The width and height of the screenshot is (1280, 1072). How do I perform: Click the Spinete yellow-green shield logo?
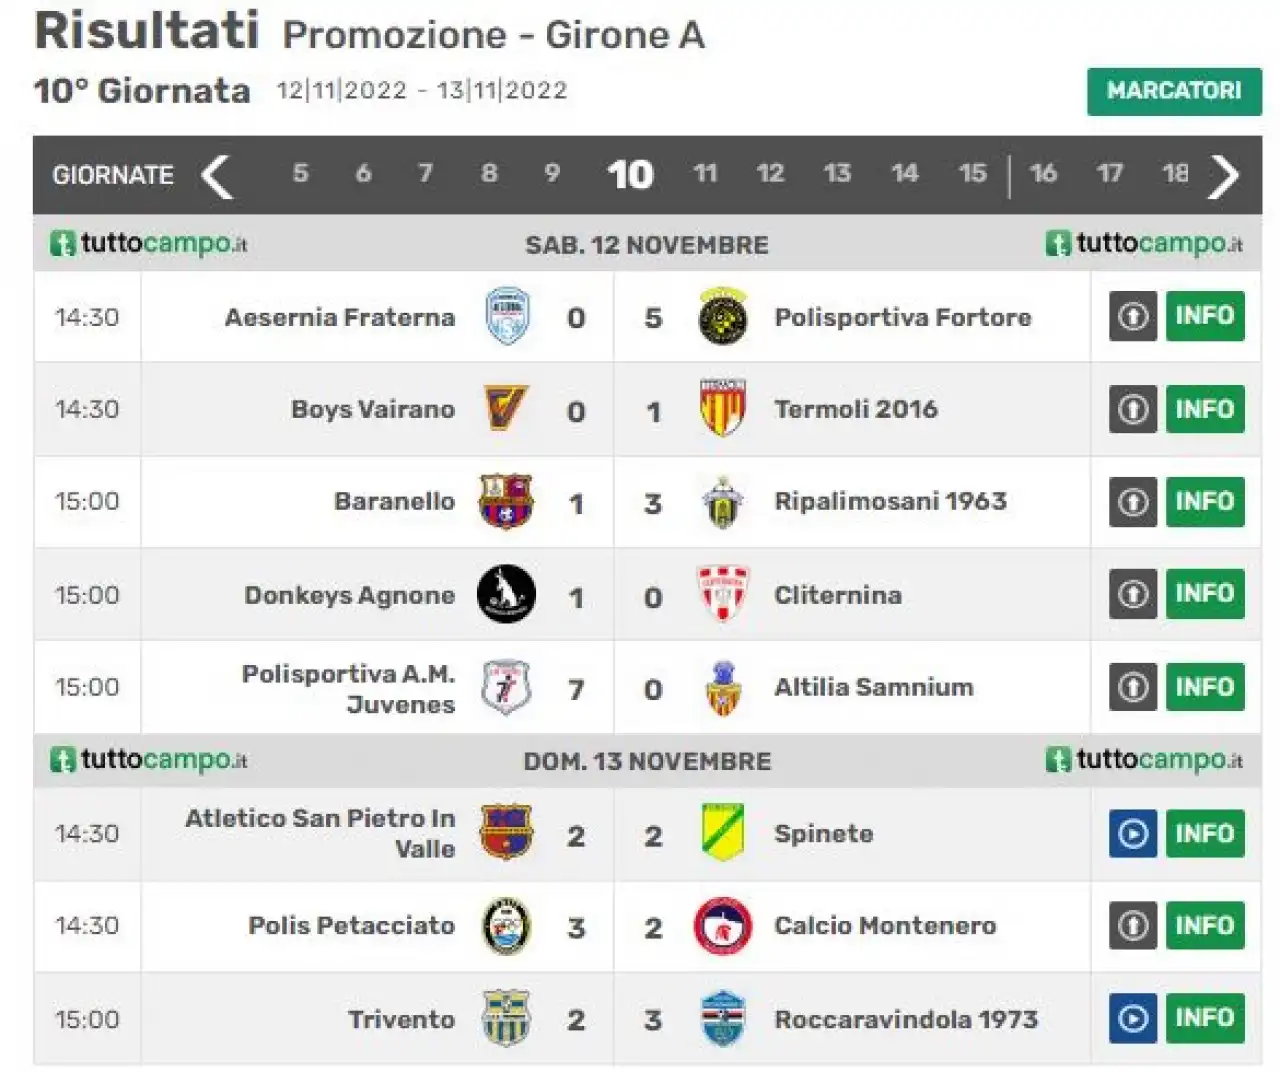pyautogui.click(x=723, y=833)
